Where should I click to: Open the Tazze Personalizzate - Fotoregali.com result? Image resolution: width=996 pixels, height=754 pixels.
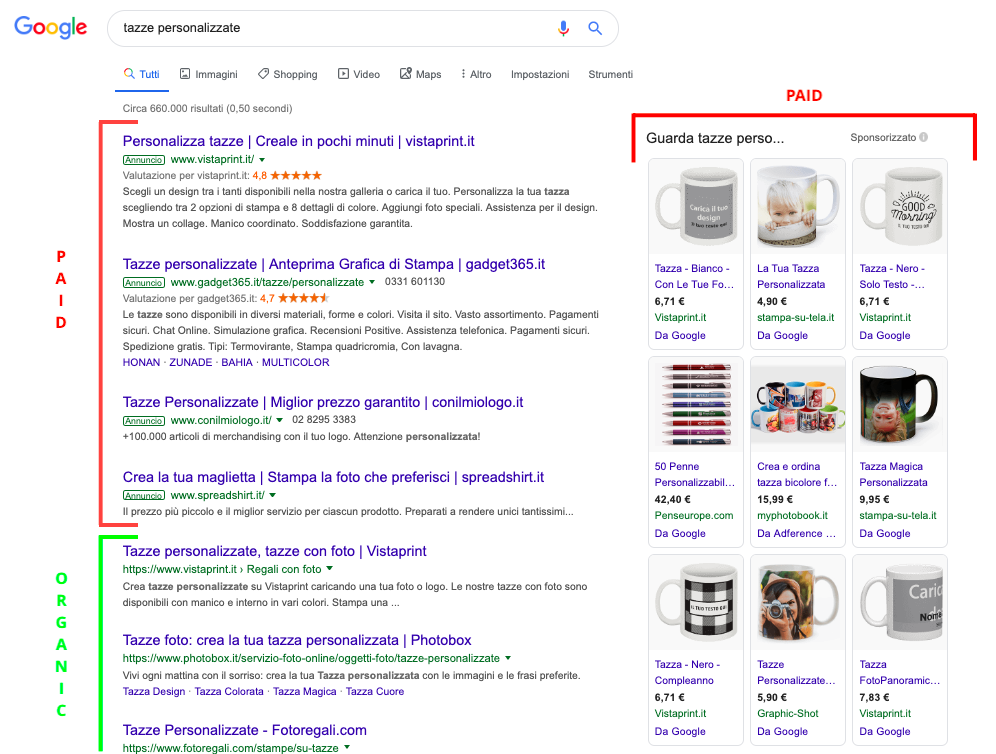click(245, 730)
